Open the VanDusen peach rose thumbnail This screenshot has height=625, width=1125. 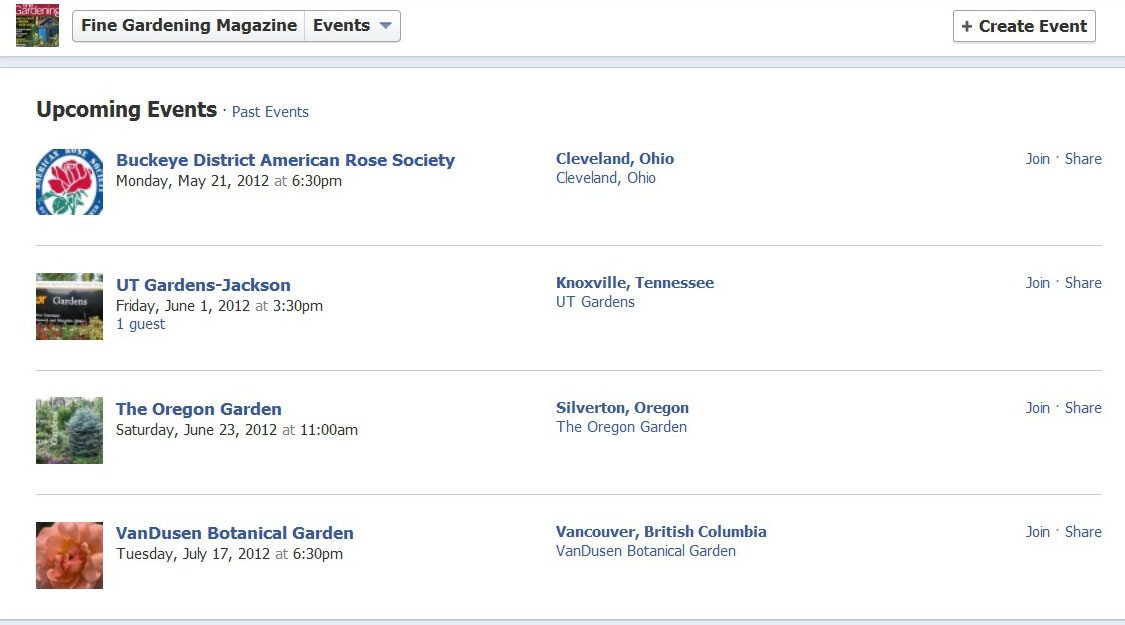70,555
